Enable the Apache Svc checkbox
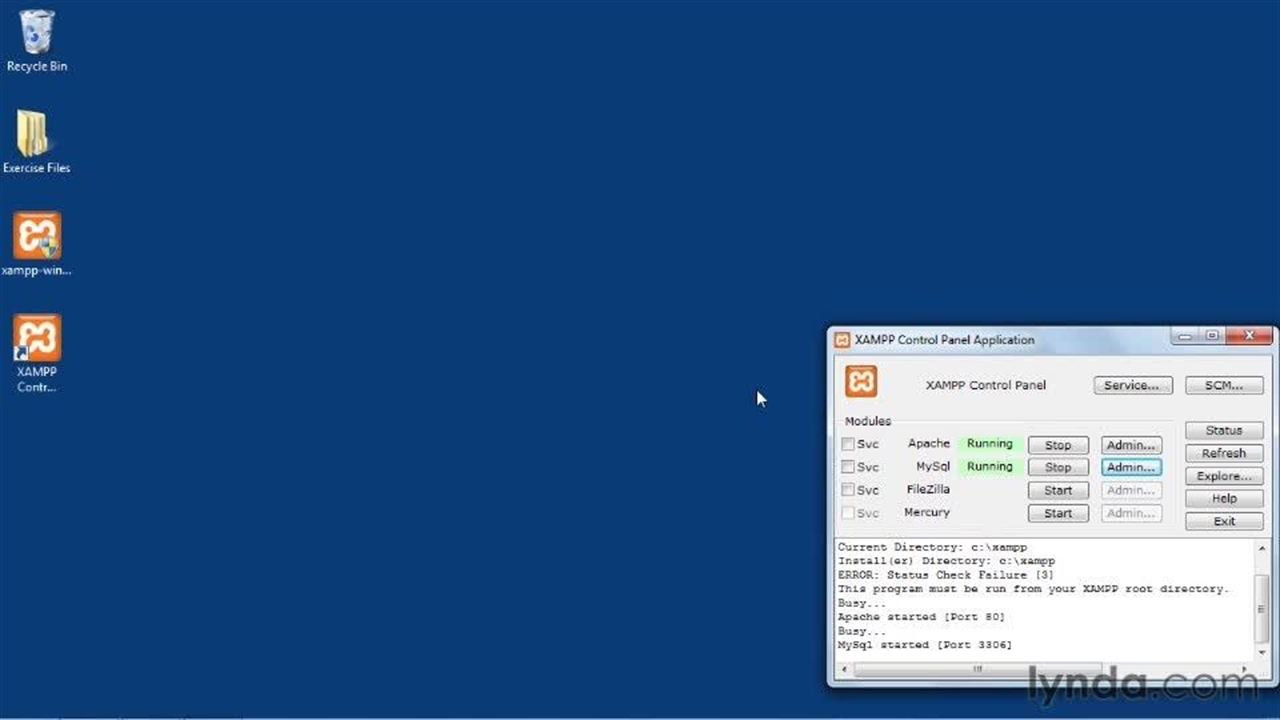This screenshot has height=720, width=1280. click(848, 444)
